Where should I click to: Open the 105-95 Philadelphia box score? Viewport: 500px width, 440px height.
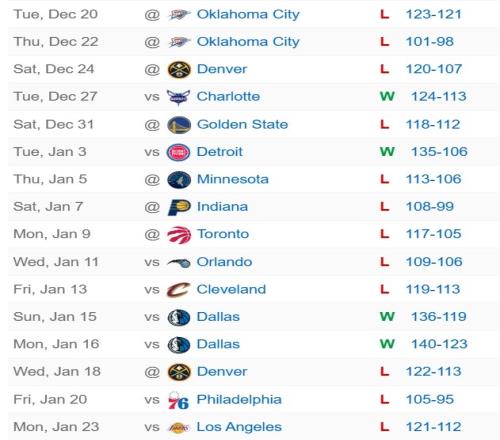430,399
